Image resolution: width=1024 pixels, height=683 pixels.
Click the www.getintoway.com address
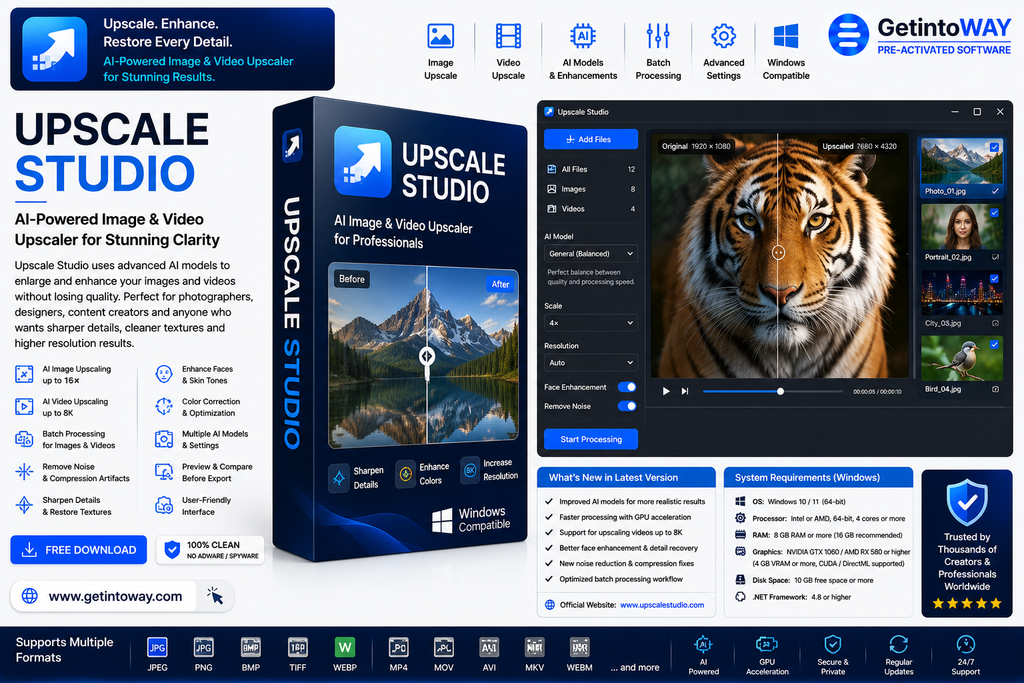pyautogui.click(x=116, y=596)
